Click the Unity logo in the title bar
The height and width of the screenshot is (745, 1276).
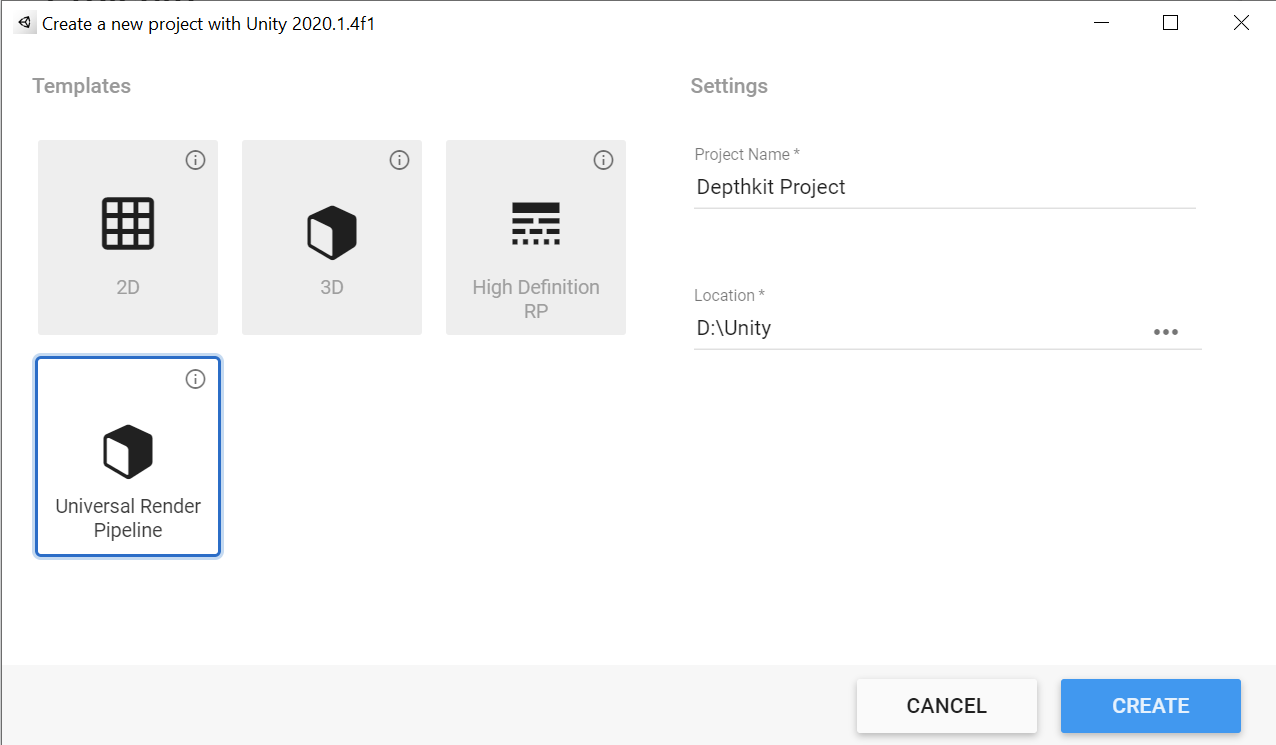[25, 23]
